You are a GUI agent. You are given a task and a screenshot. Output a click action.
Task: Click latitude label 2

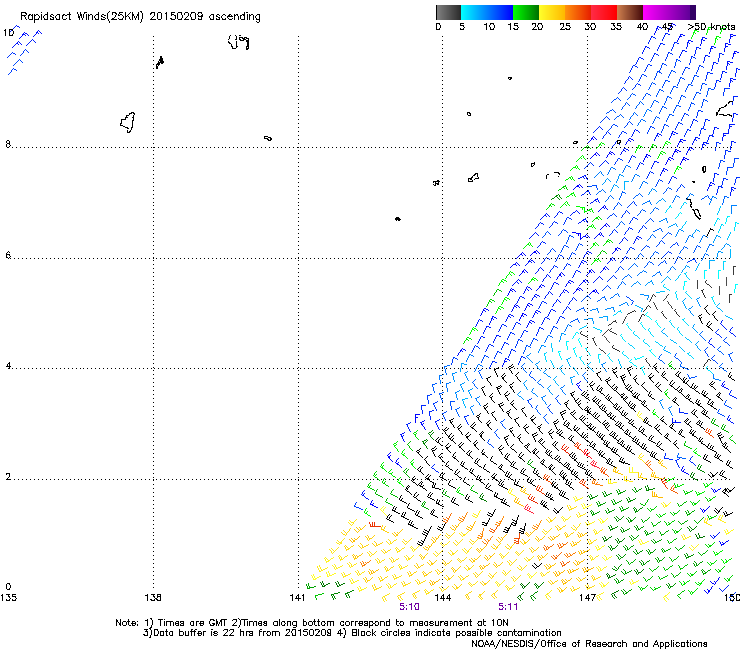point(8,476)
